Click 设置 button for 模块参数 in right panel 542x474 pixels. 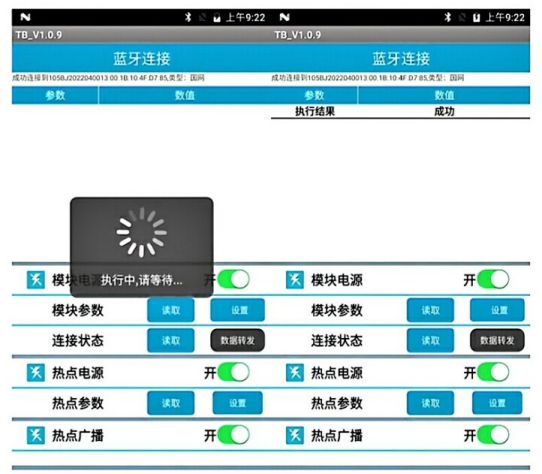click(497, 310)
